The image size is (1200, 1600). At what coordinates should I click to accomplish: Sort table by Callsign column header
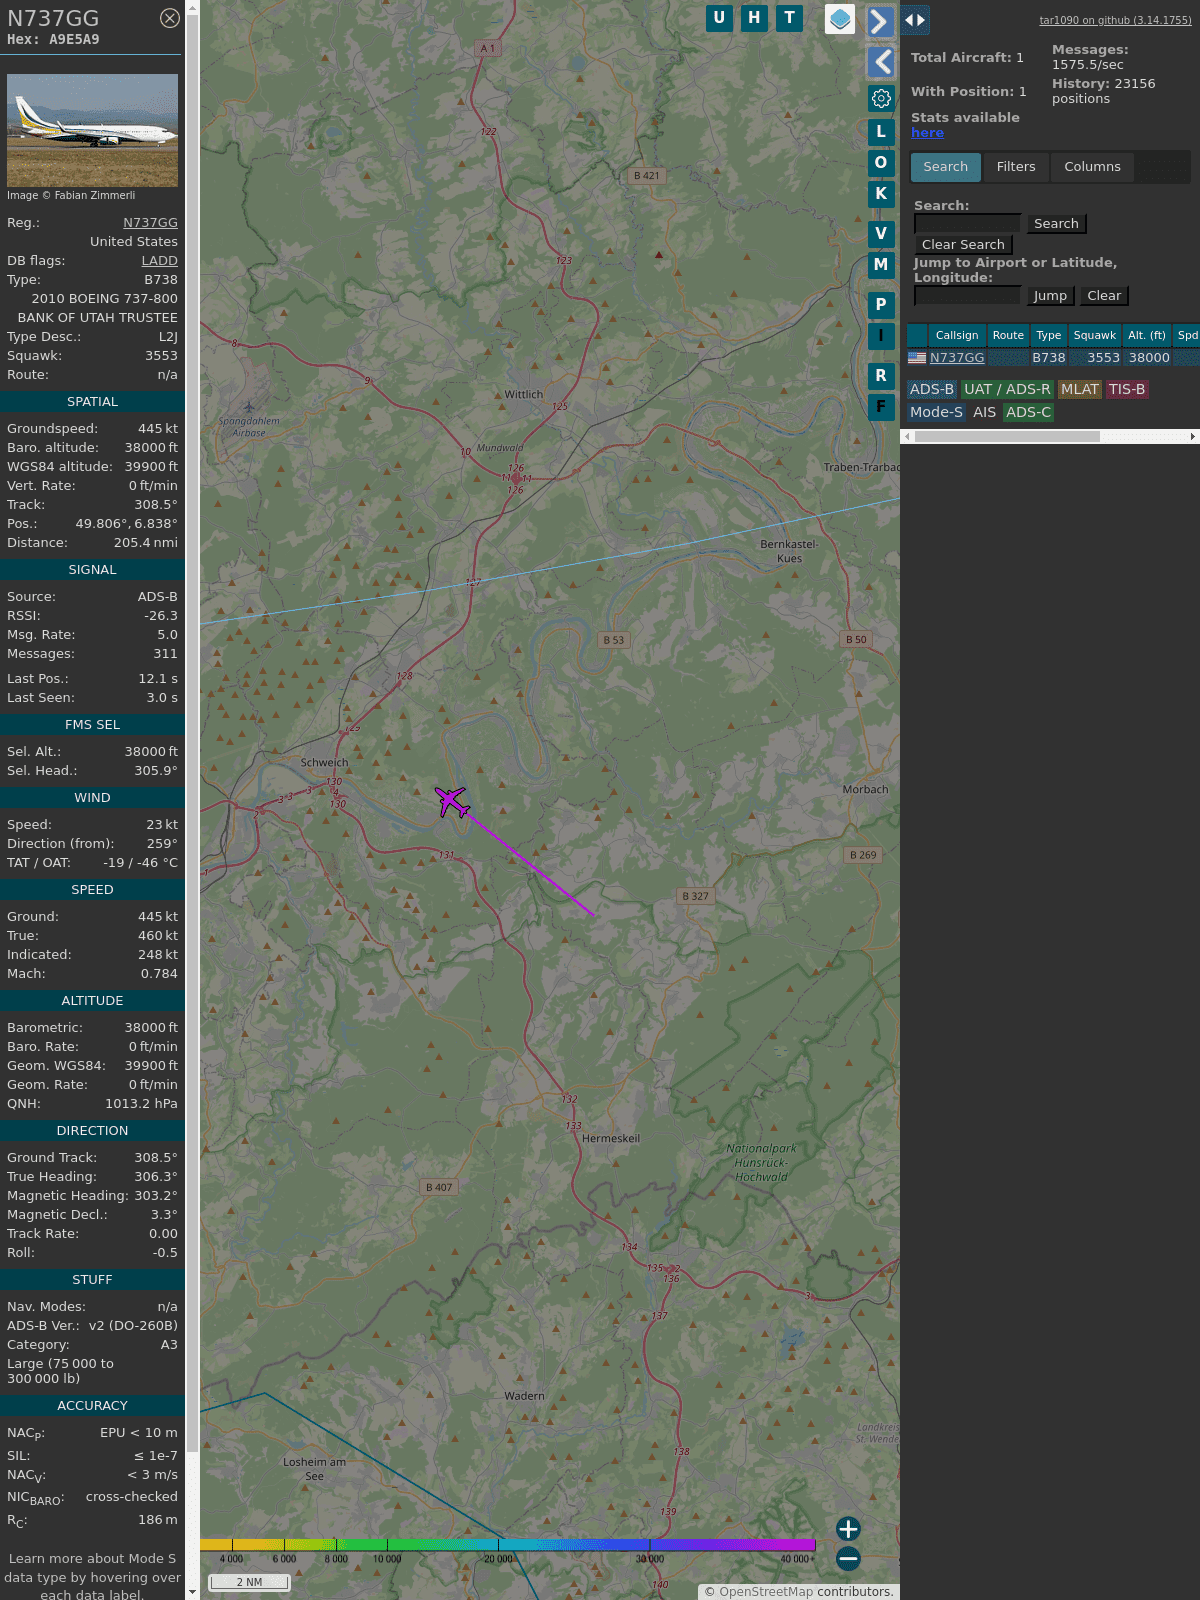tap(957, 336)
